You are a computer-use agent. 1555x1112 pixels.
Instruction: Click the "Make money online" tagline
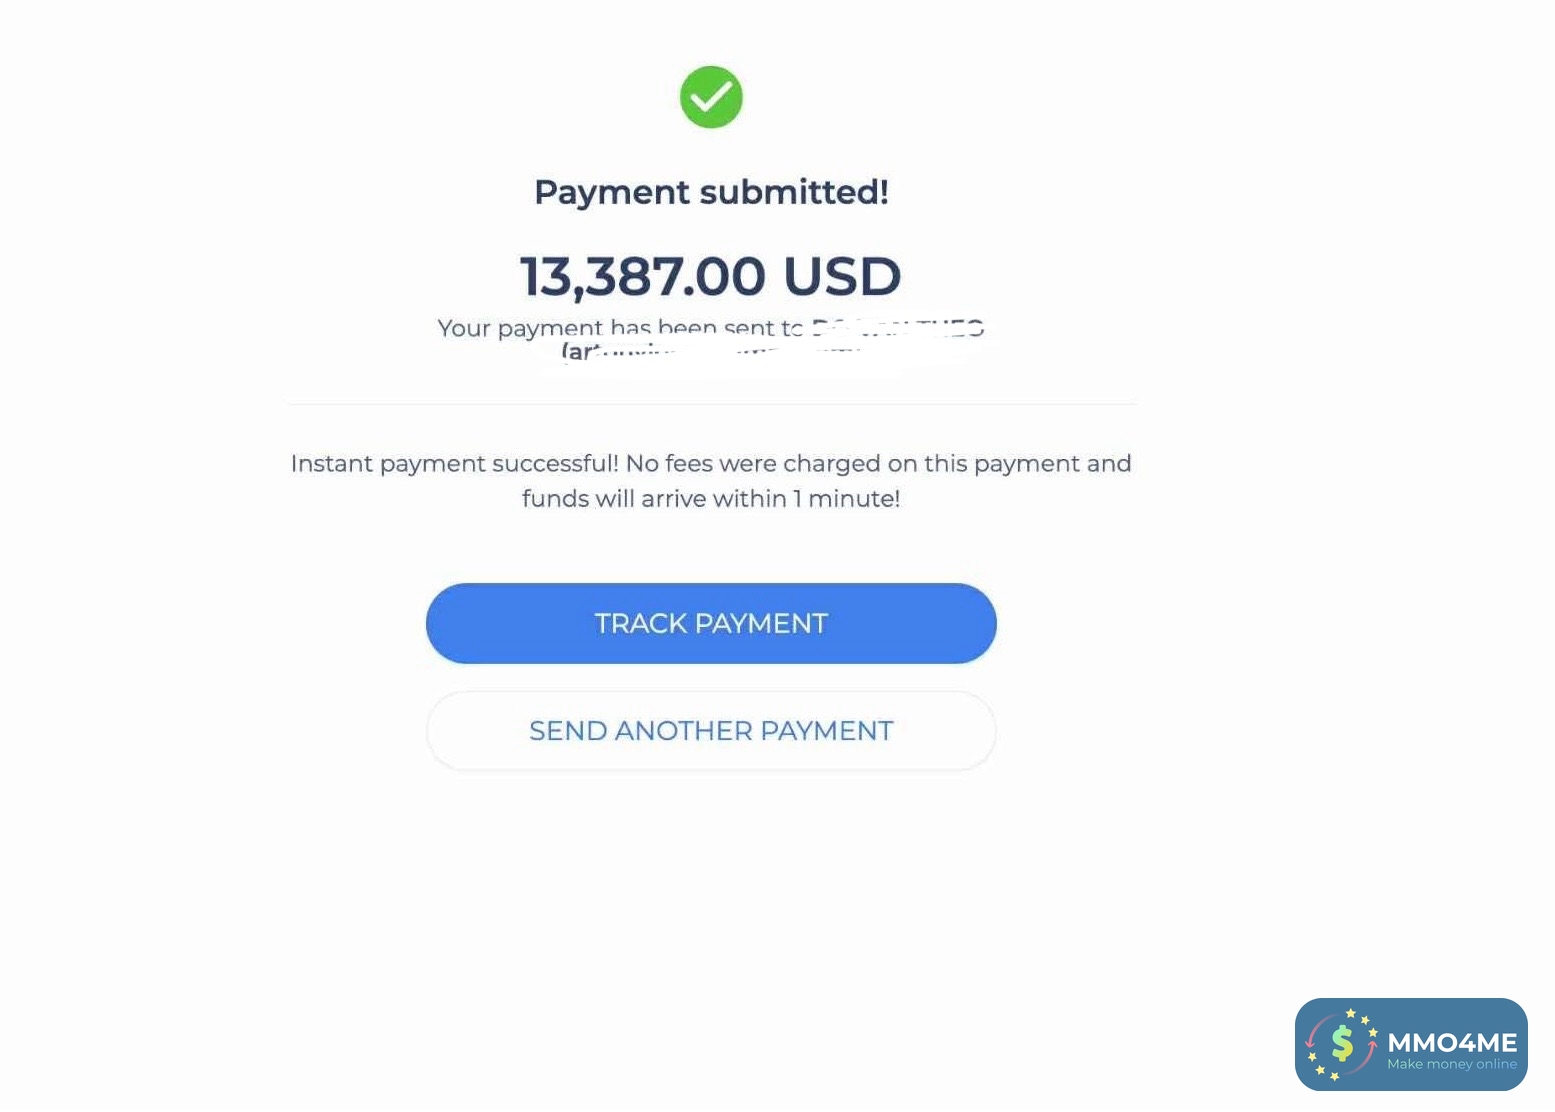click(x=1452, y=1065)
